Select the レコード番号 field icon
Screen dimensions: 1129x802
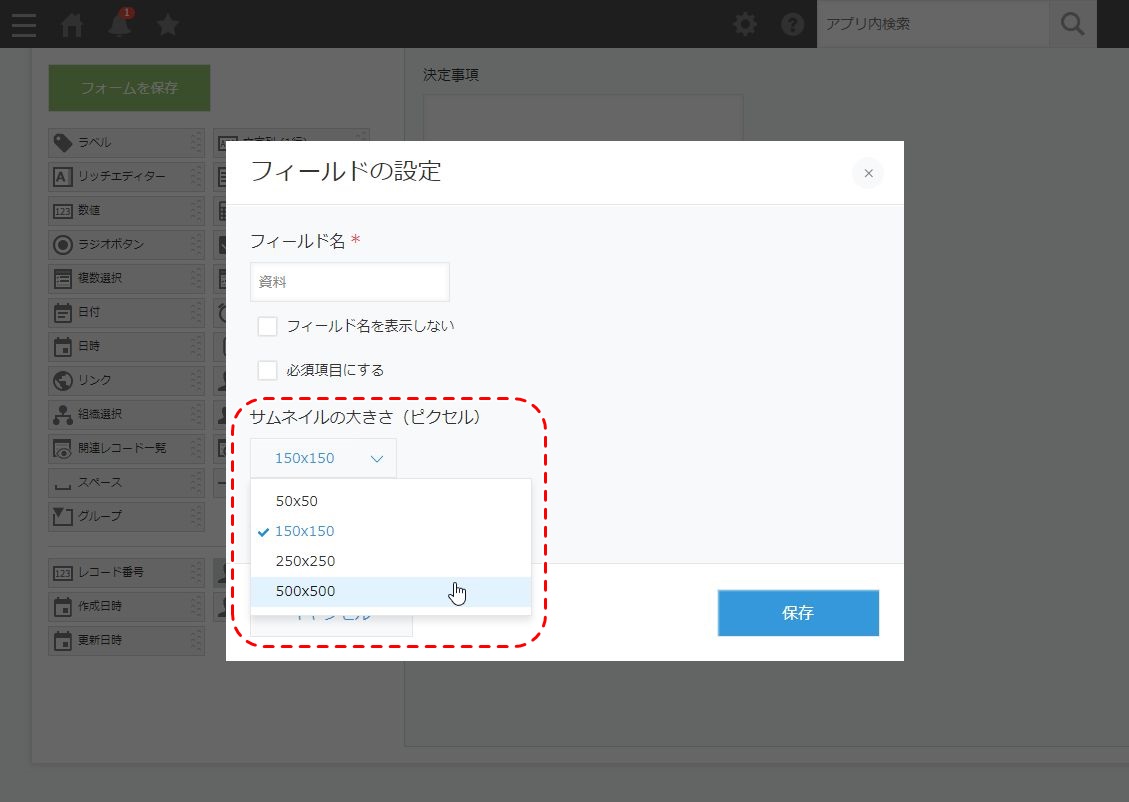coord(63,573)
